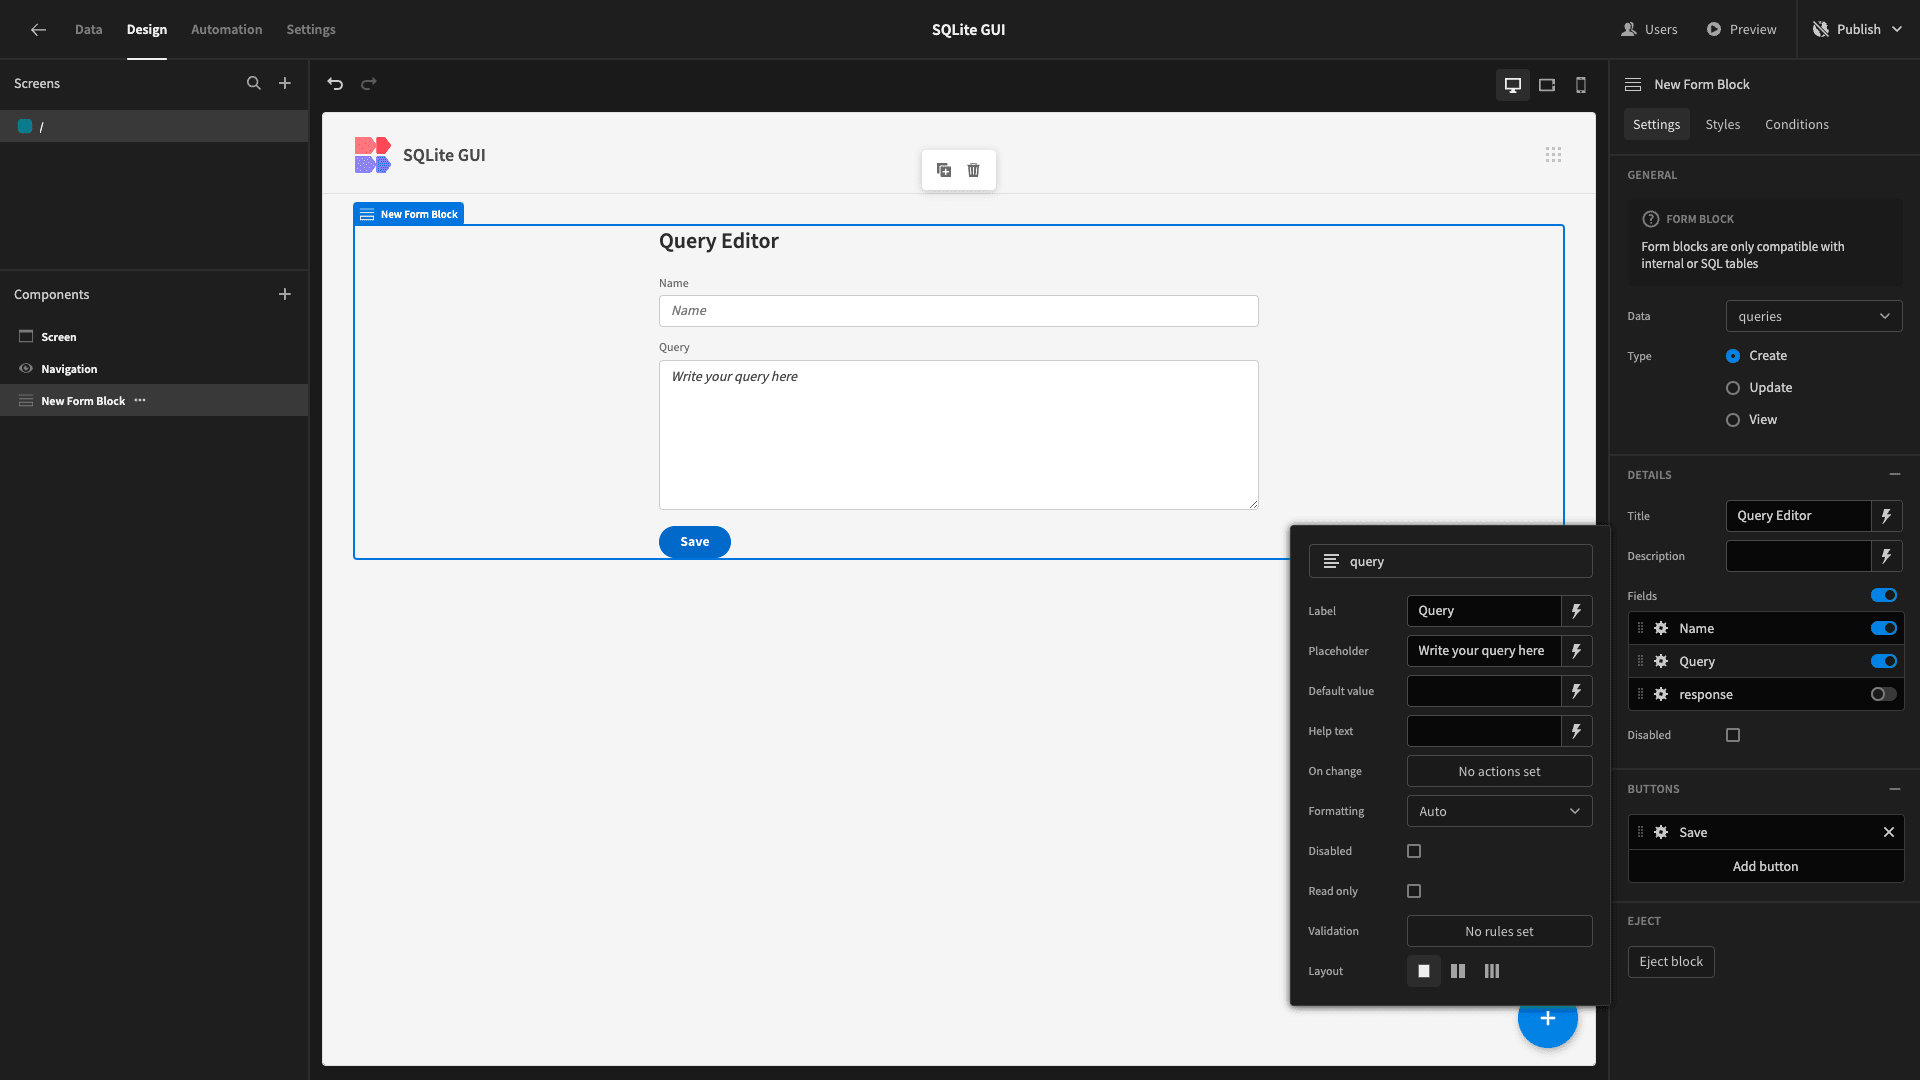Add a new screen with plus icon
The image size is (1920, 1080).
click(x=285, y=83)
